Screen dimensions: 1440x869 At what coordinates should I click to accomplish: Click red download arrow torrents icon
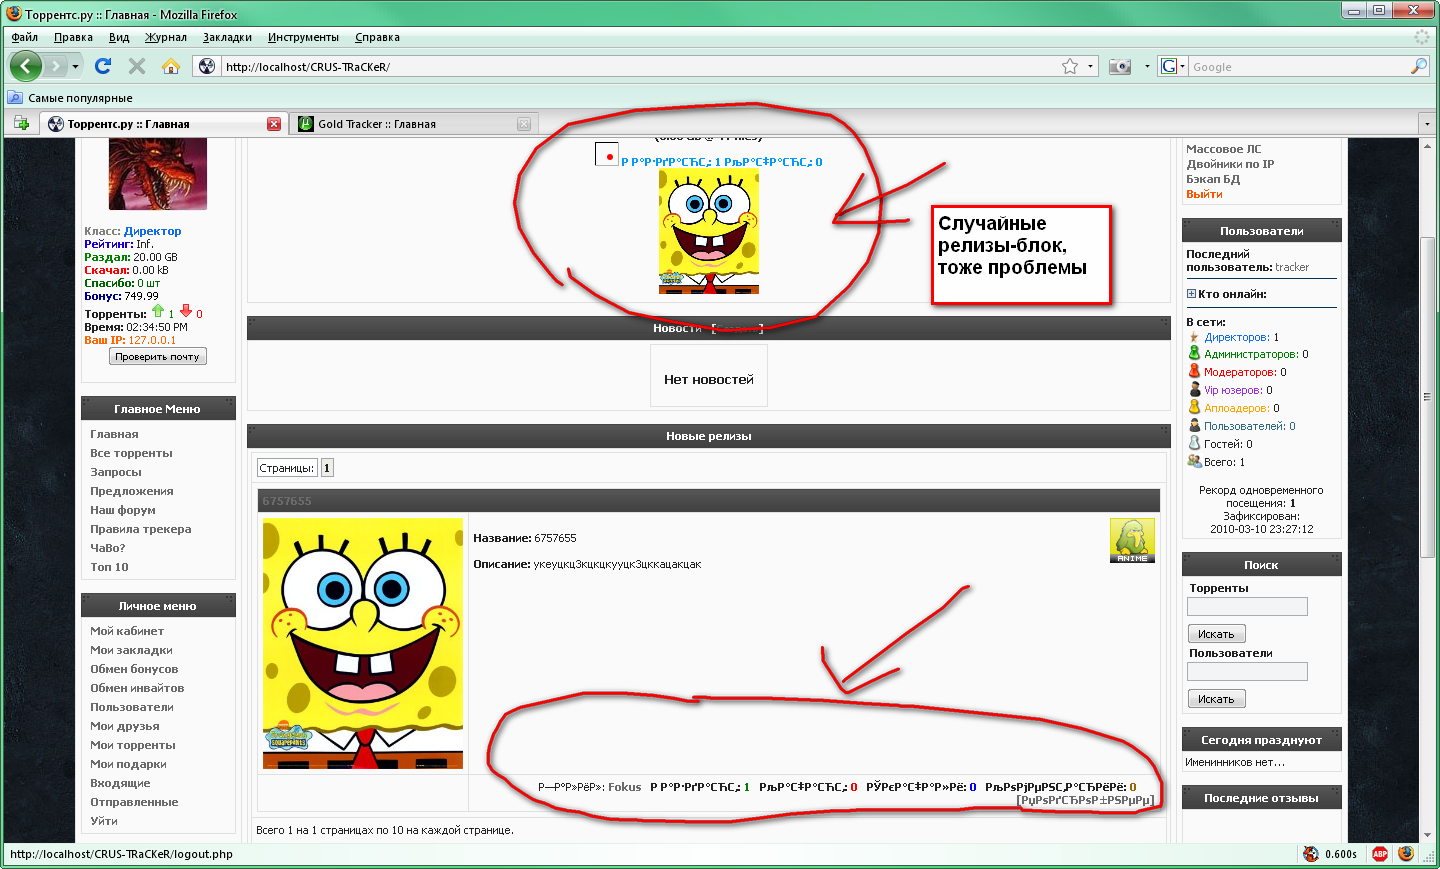click(186, 311)
